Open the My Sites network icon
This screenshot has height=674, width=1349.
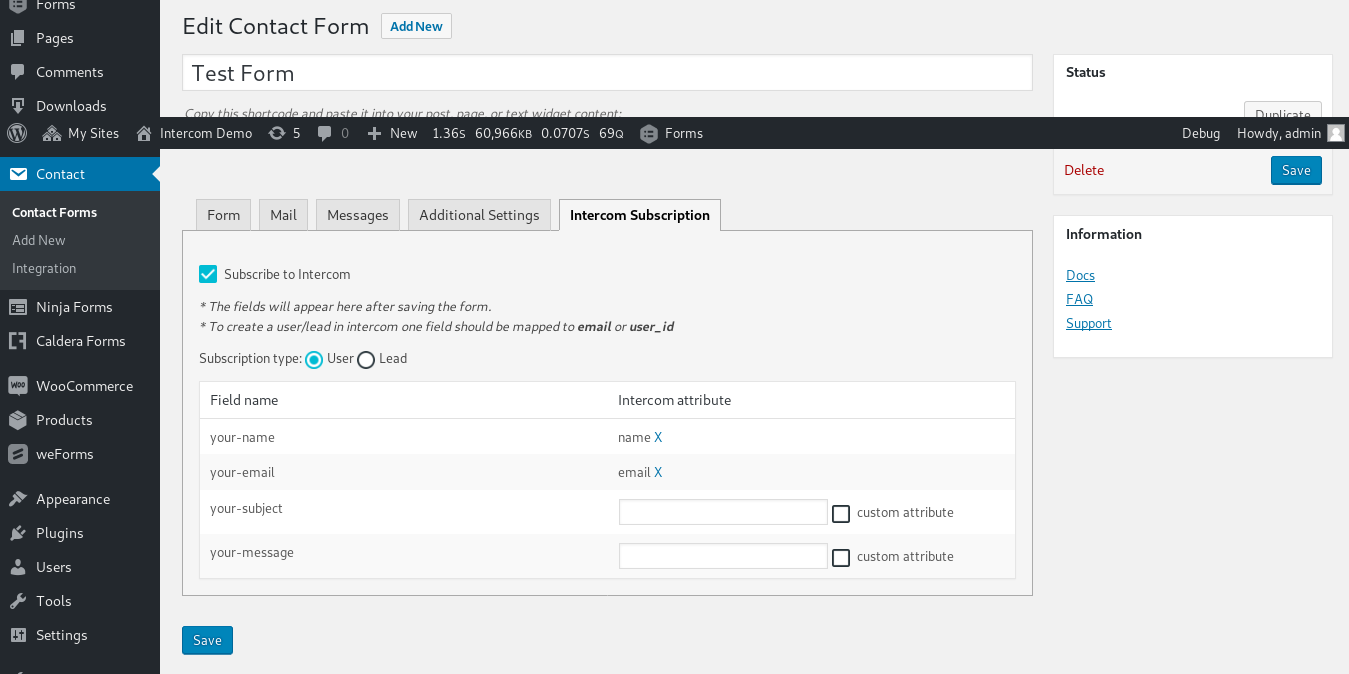pyautogui.click(x=52, y=133)
